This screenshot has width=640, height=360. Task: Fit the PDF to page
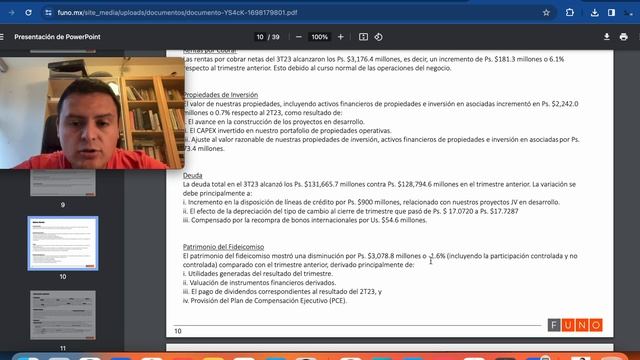point(363,37)
